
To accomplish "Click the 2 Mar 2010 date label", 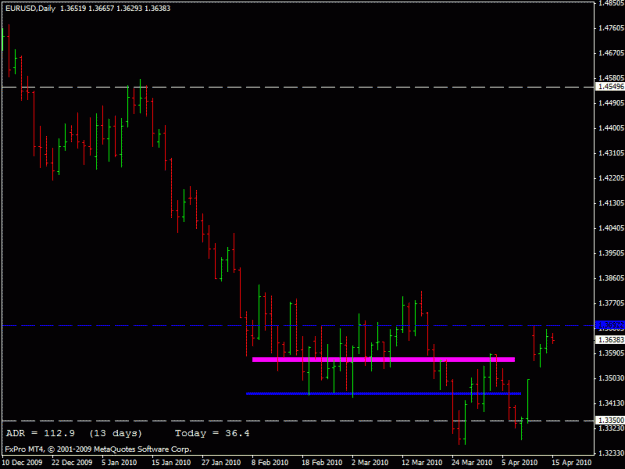I will pos(370,463).
